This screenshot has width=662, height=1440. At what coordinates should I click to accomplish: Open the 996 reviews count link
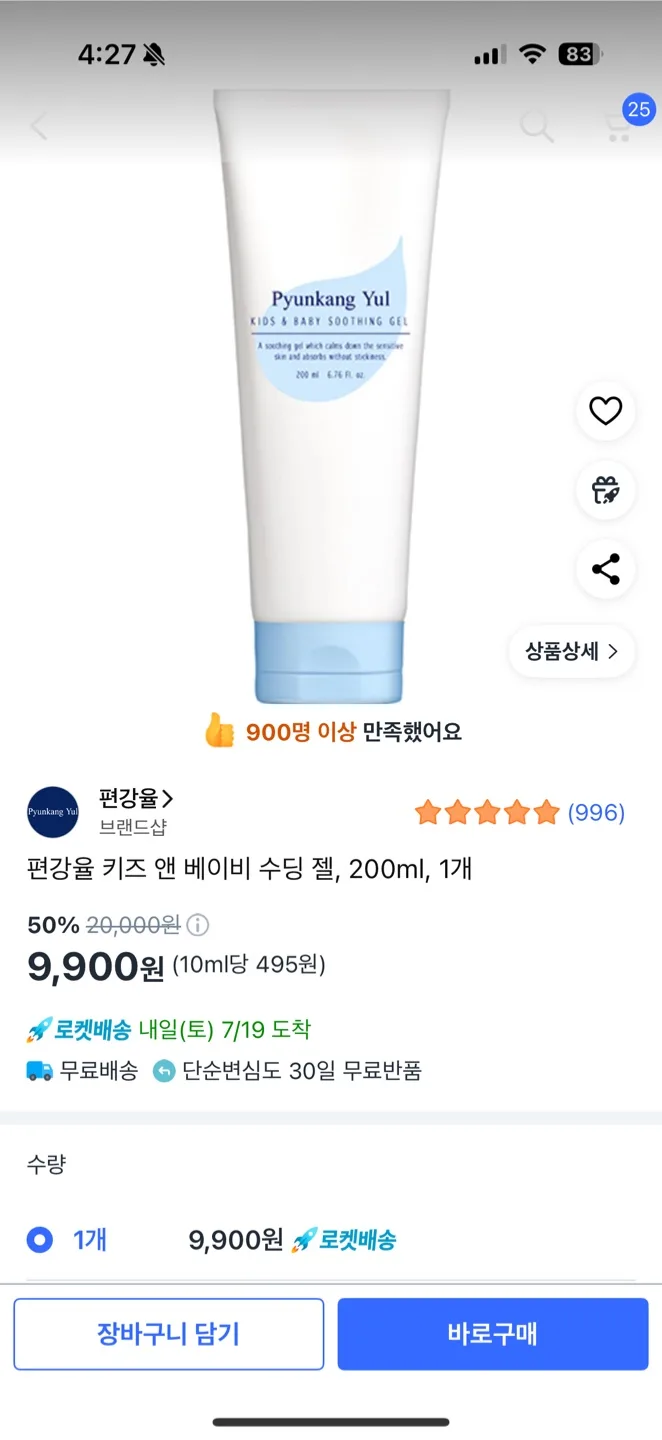pos(596,813)
